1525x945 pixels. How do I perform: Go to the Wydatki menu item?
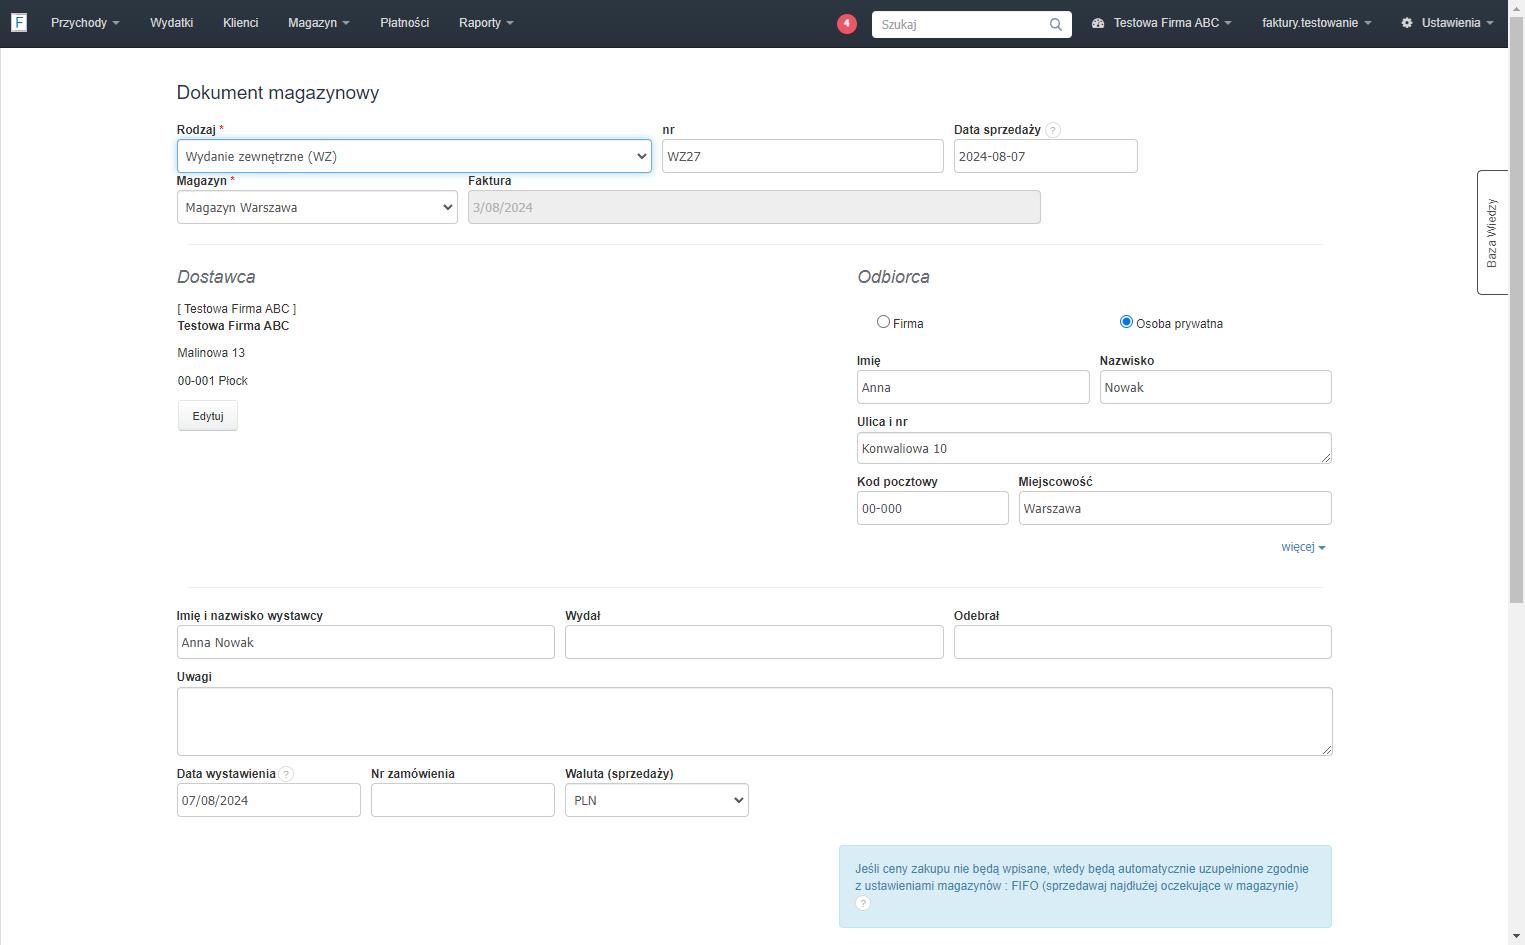171,23
